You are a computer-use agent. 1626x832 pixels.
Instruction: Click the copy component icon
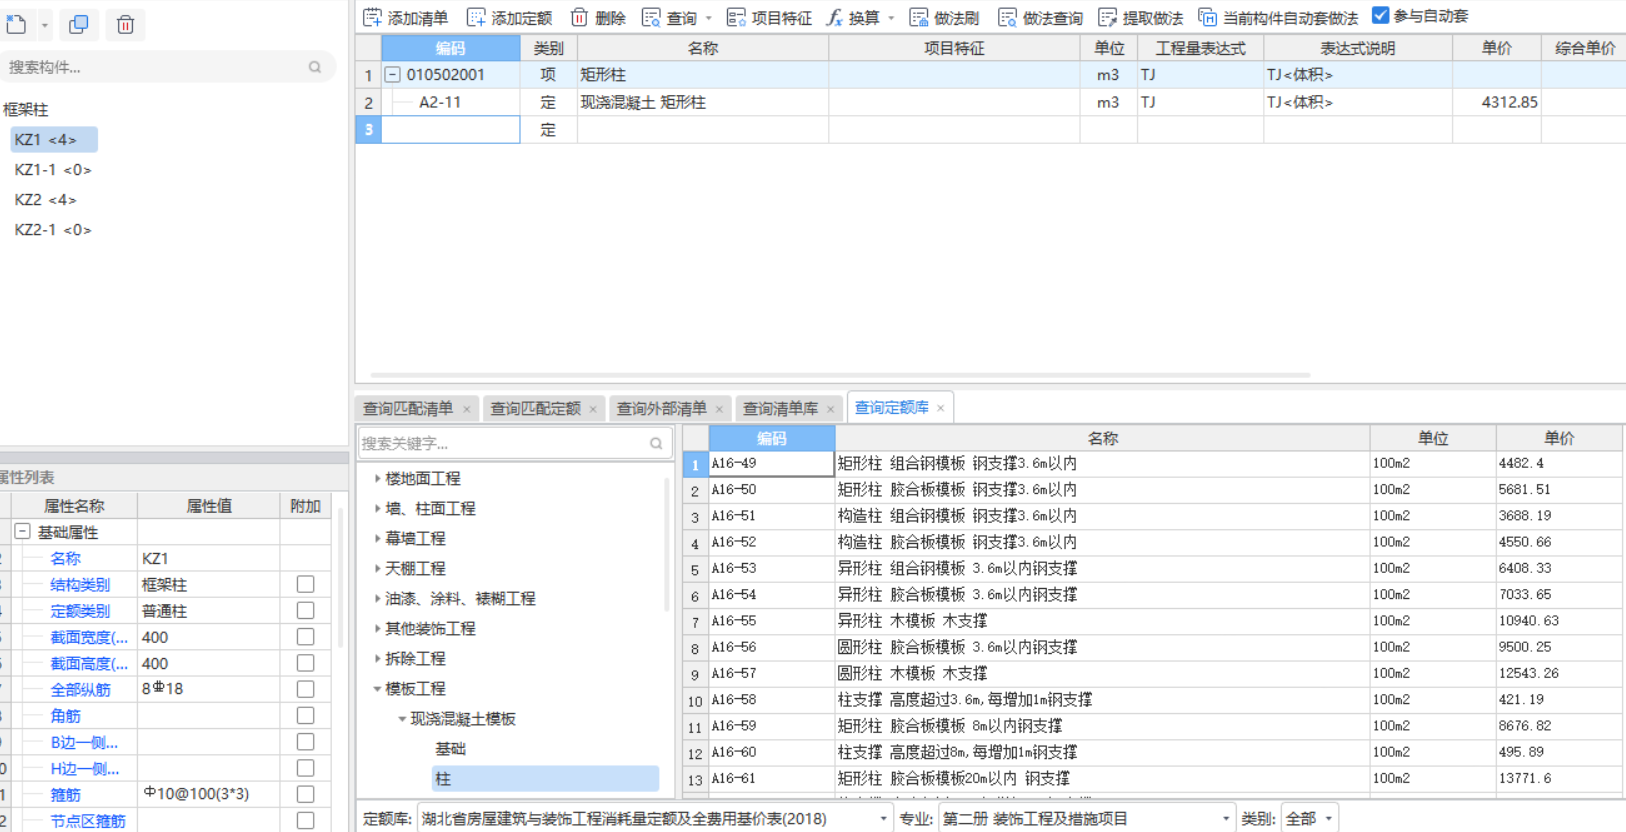79,24
